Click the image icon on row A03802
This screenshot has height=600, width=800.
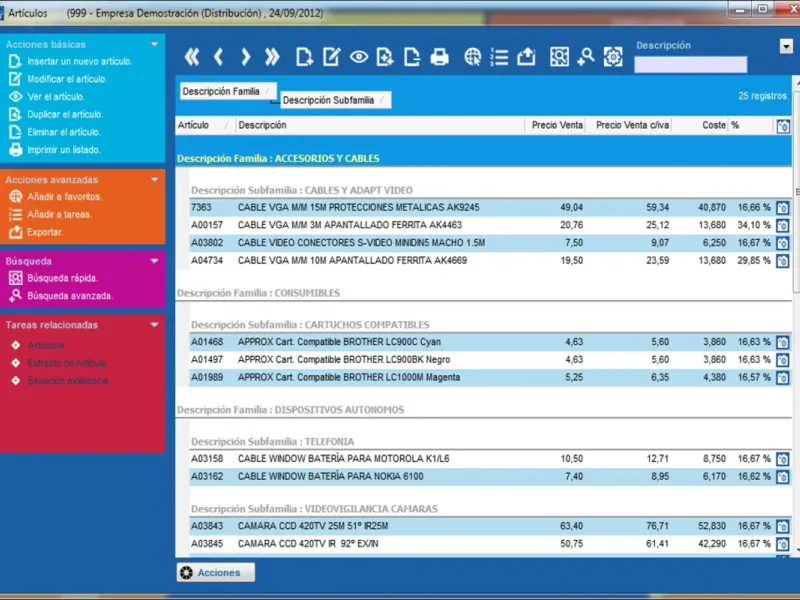(x=783, y=243)
